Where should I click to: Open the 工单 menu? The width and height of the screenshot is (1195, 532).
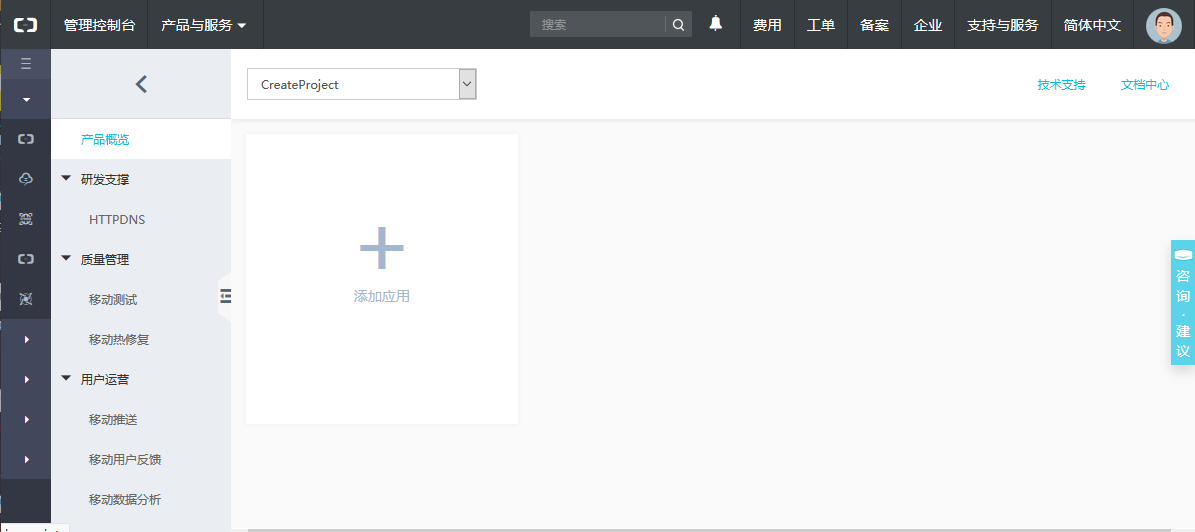(x=821, y=24)
